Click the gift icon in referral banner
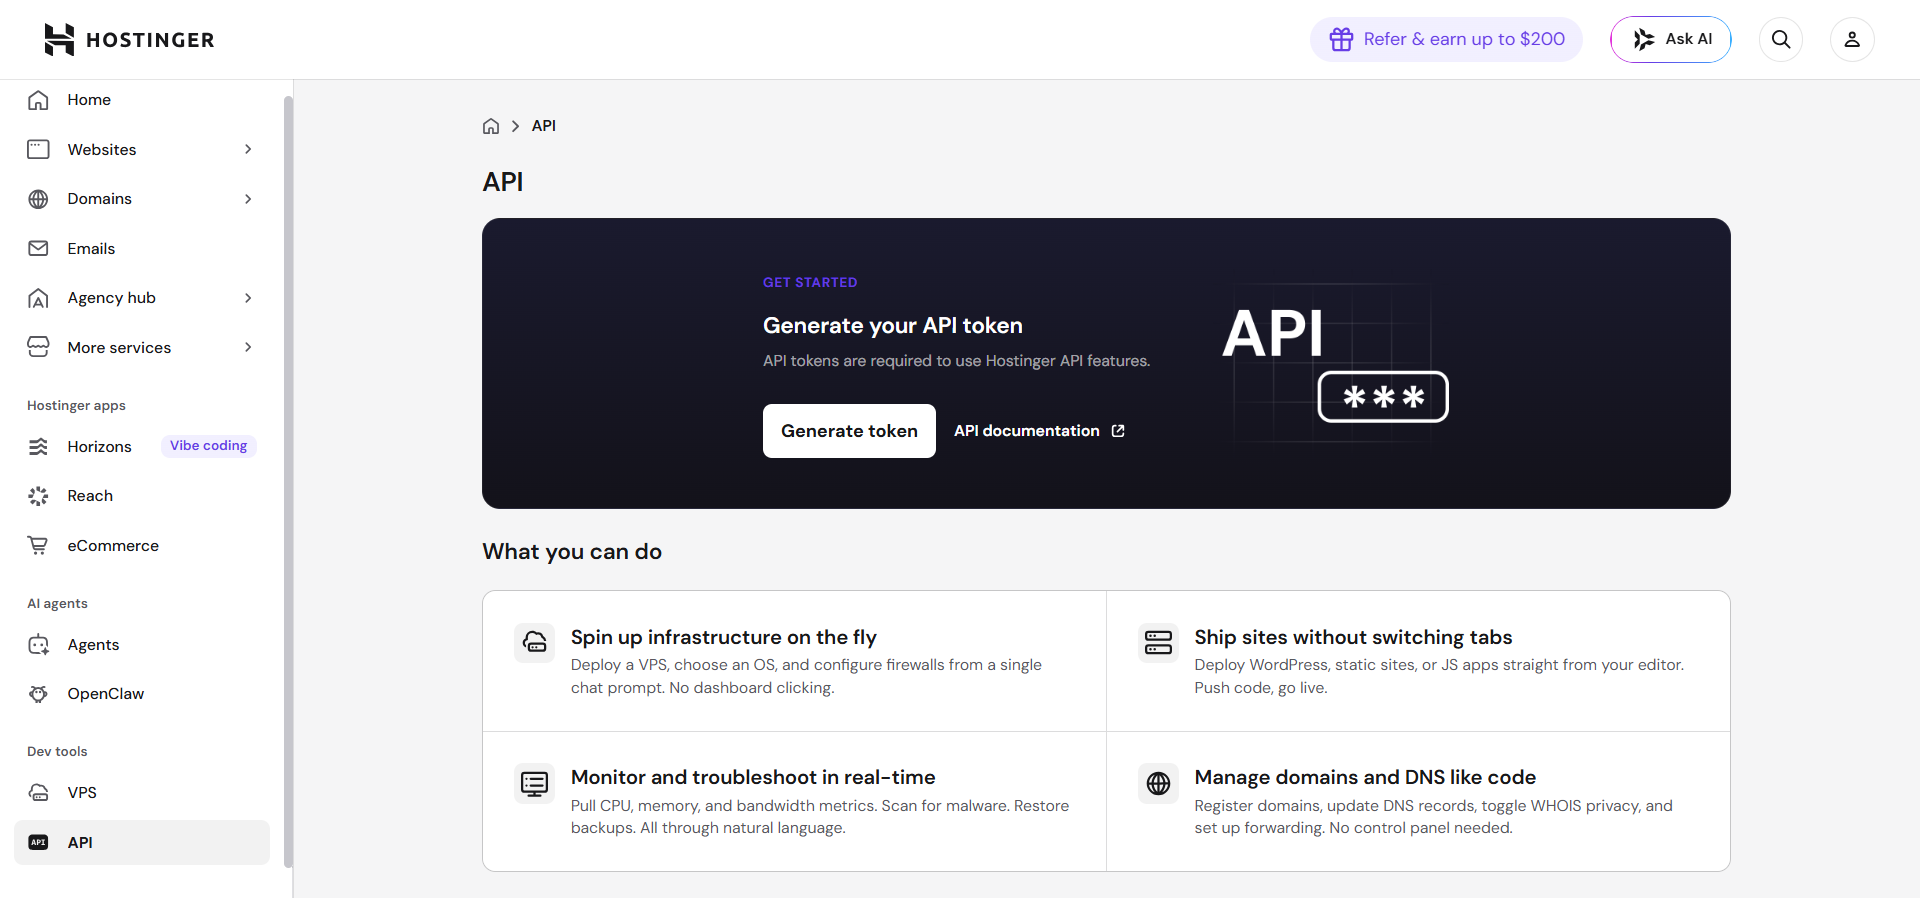 pyautogui.click(x=1341, y=39)
